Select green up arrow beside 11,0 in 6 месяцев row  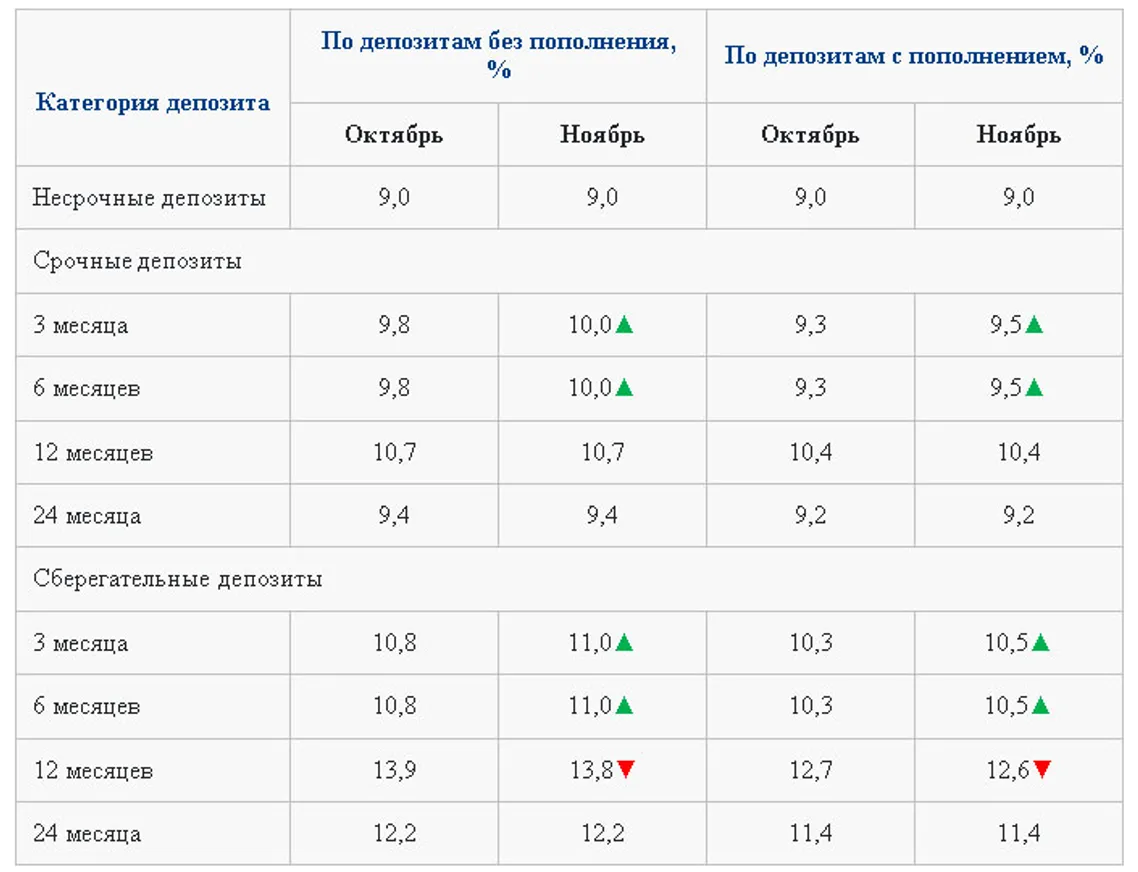pos(625,706)
